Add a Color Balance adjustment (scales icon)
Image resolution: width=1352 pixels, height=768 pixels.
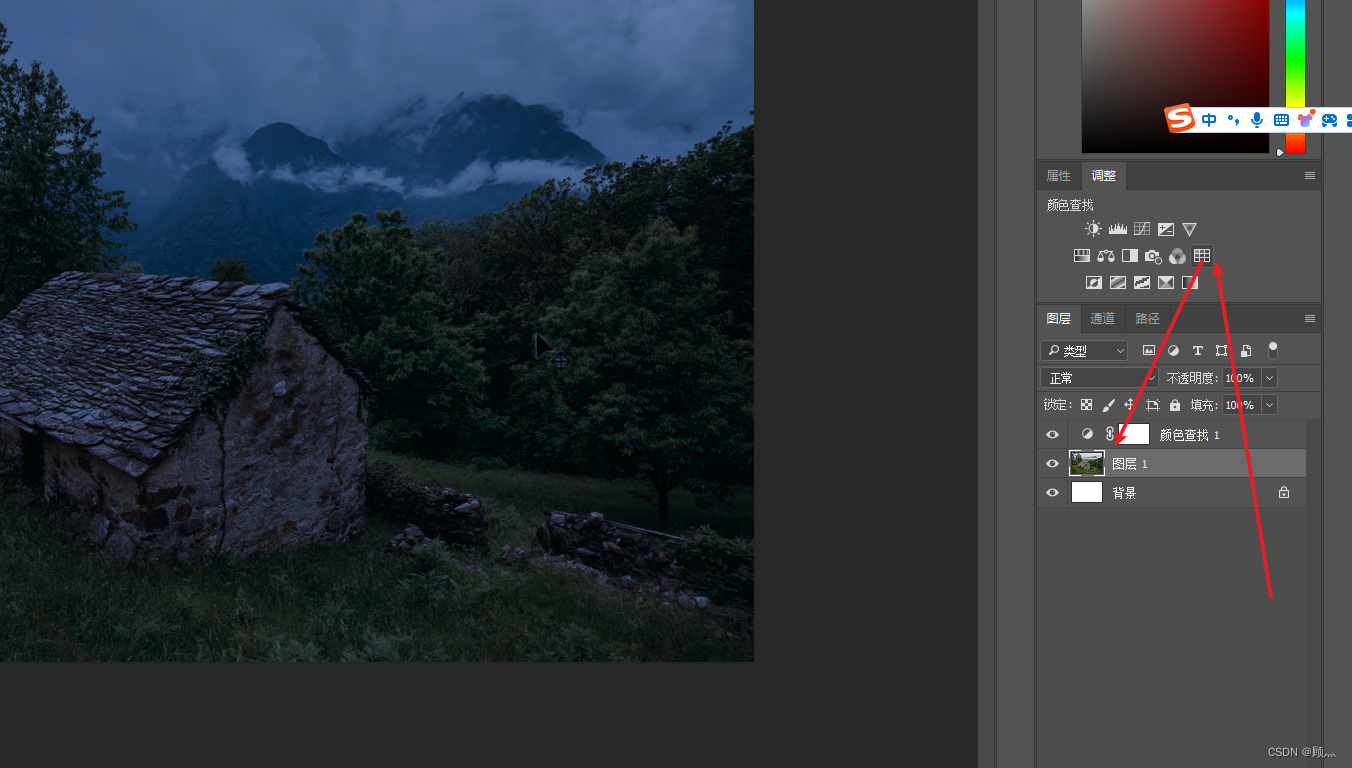click(x=1105, y=256)
